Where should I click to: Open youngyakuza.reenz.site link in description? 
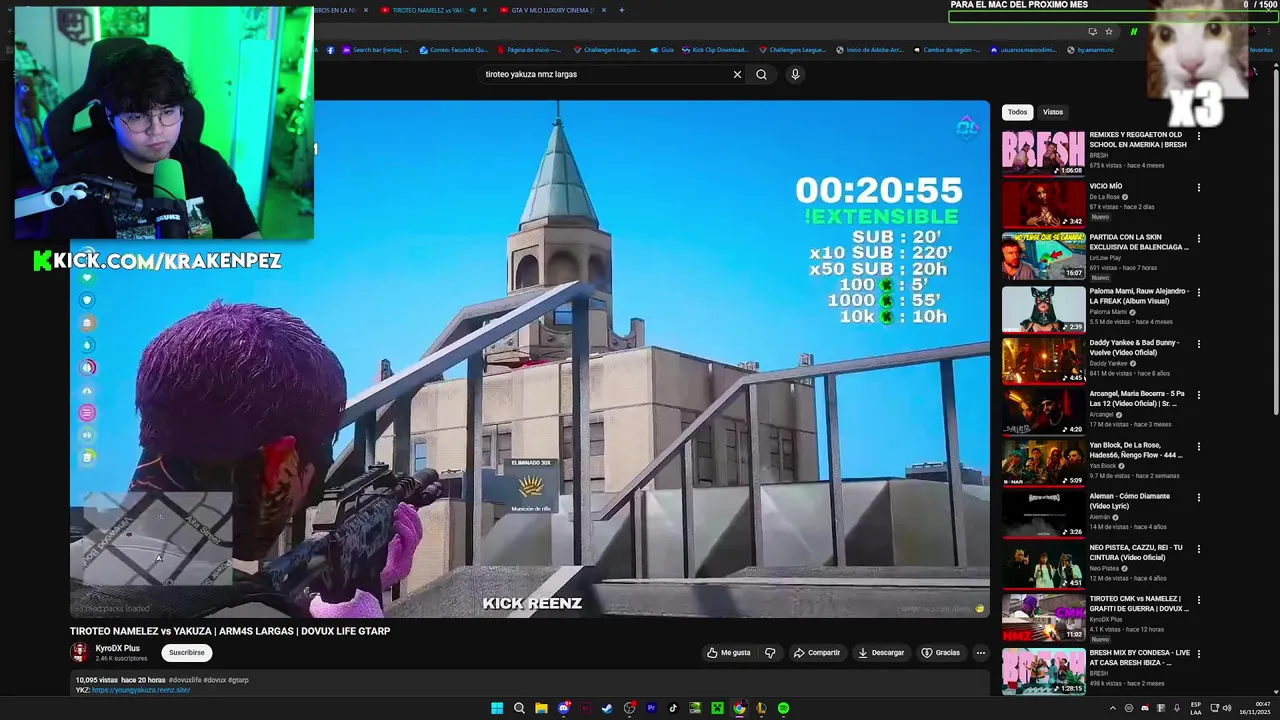(x=141, y=690)
